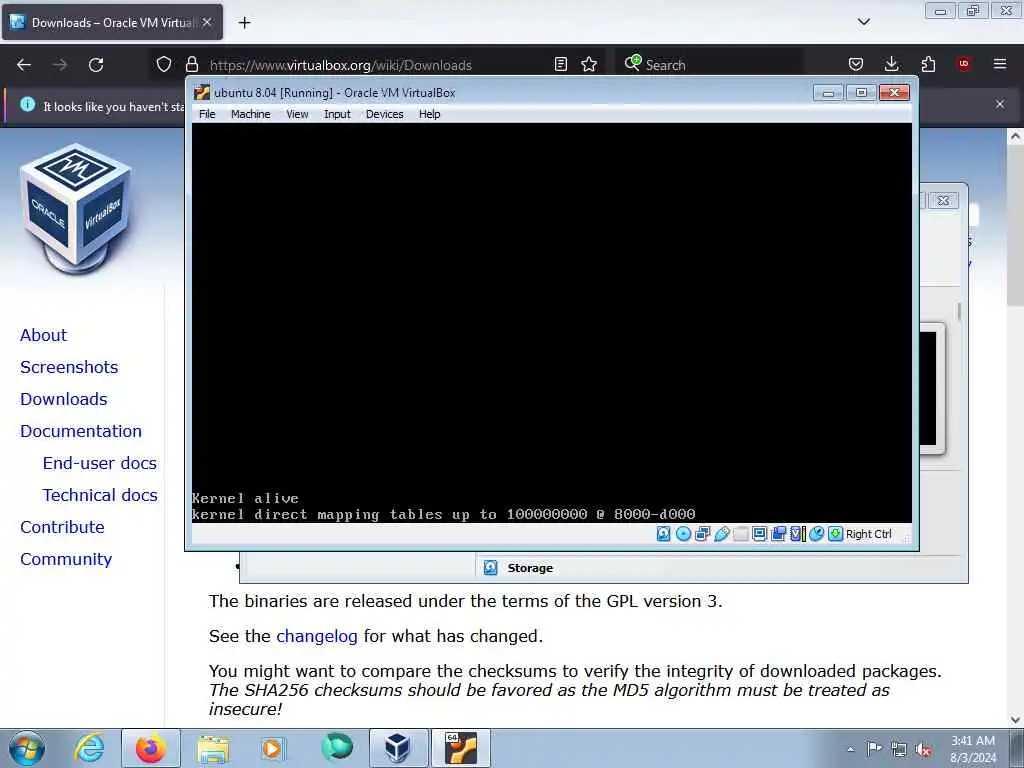
Task: Open the tracking protection shield icon
Action: [164, 65]
